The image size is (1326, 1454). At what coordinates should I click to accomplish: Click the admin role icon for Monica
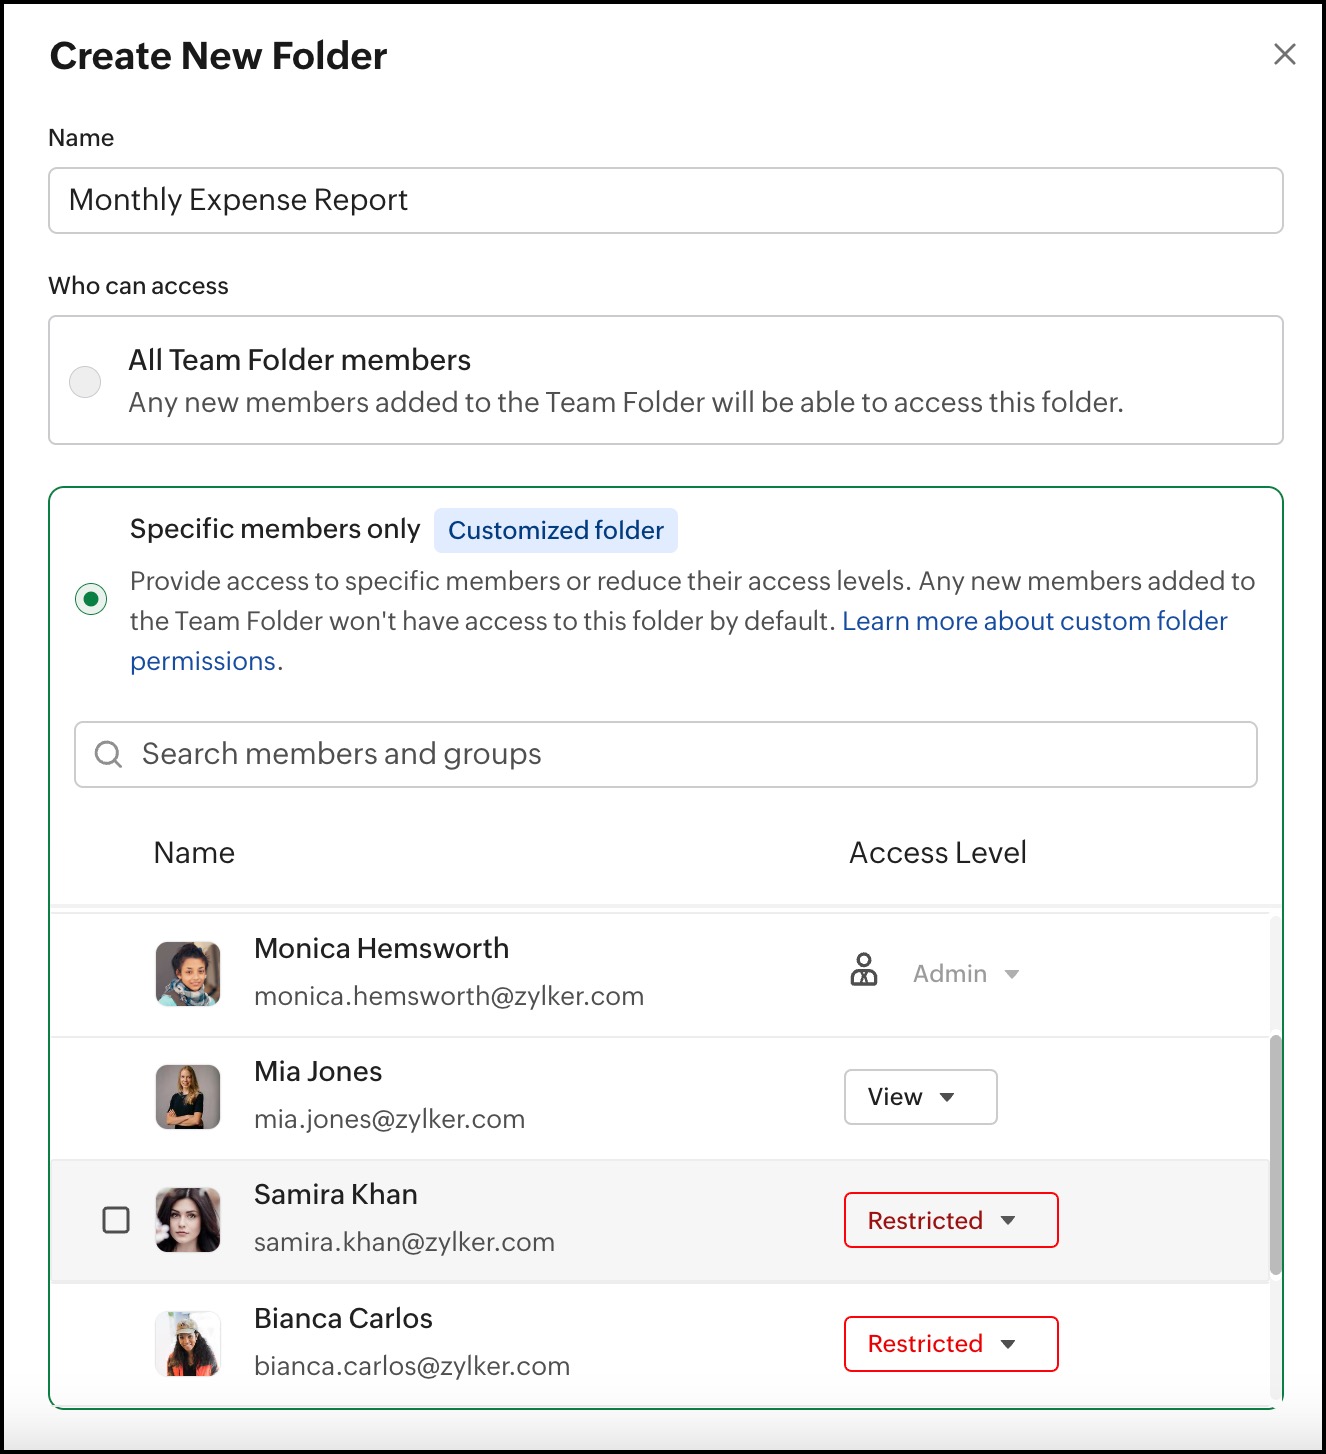[x=864, y=971]
